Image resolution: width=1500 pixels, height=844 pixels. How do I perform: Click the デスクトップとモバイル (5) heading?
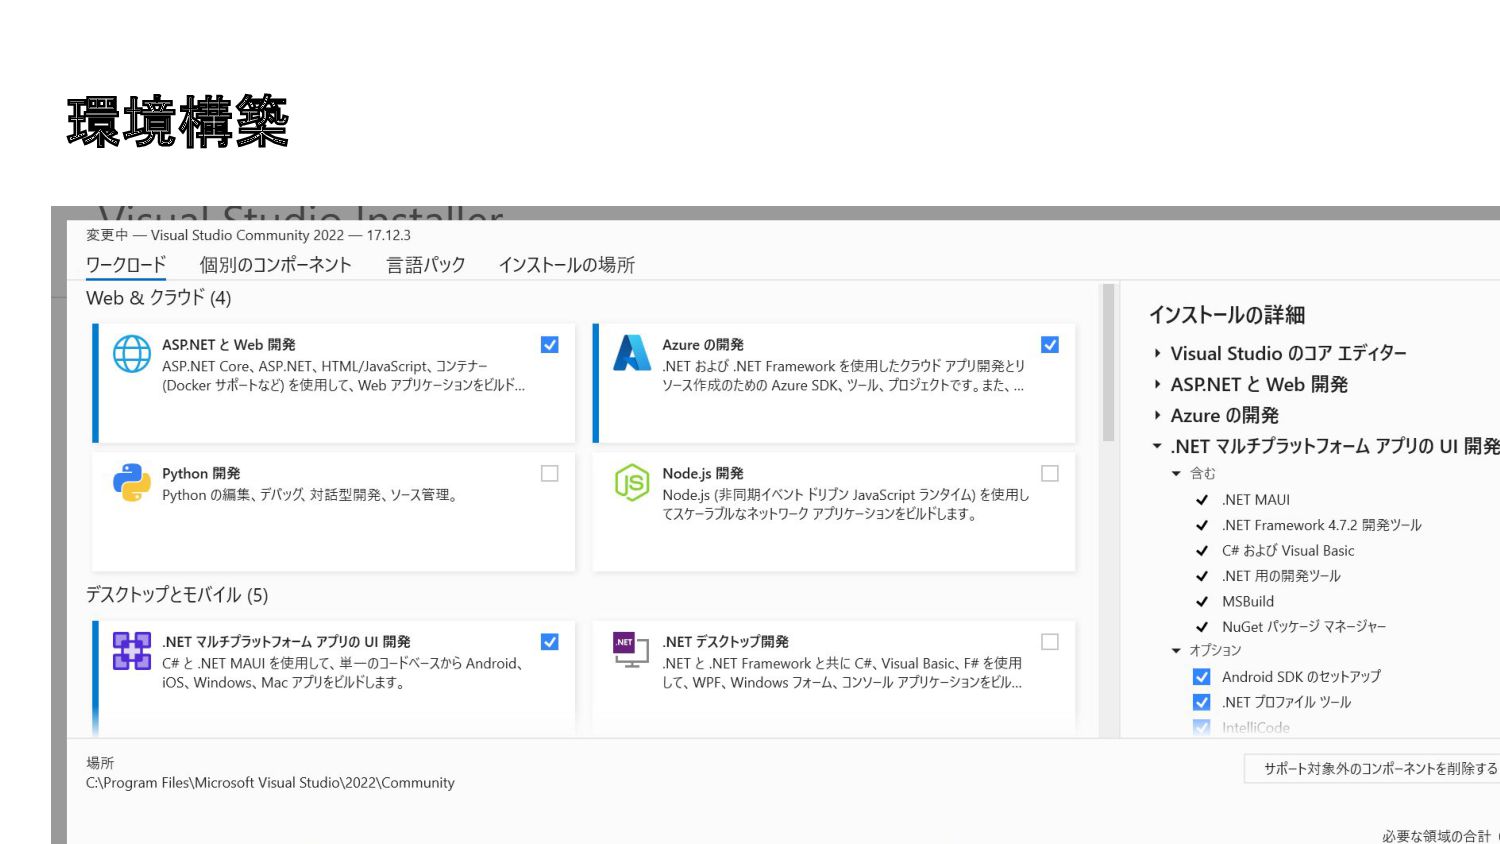177,595
